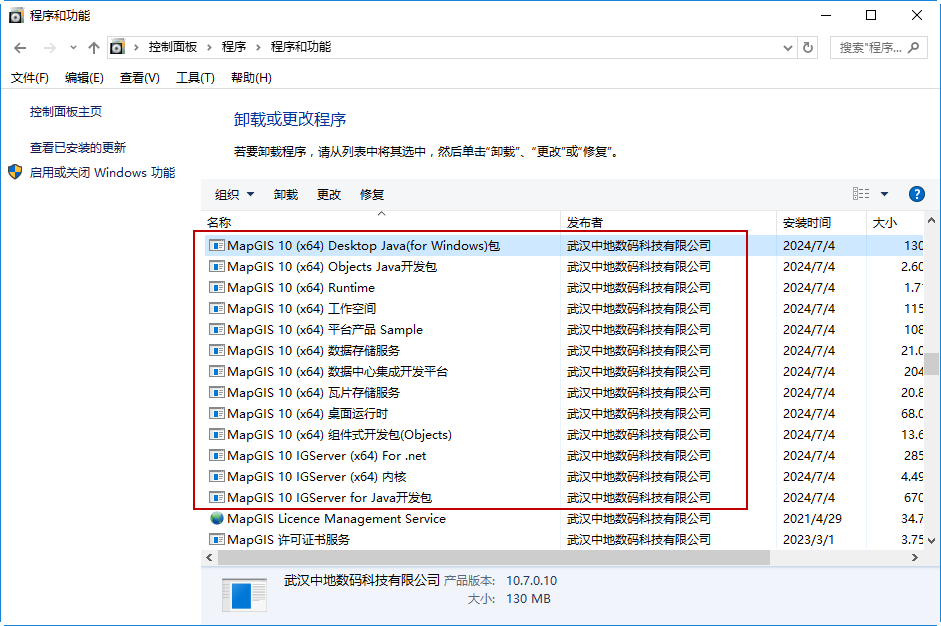Click the 修复 toolbar button
The image size is (941, 626).
click(x=372, y=194)
